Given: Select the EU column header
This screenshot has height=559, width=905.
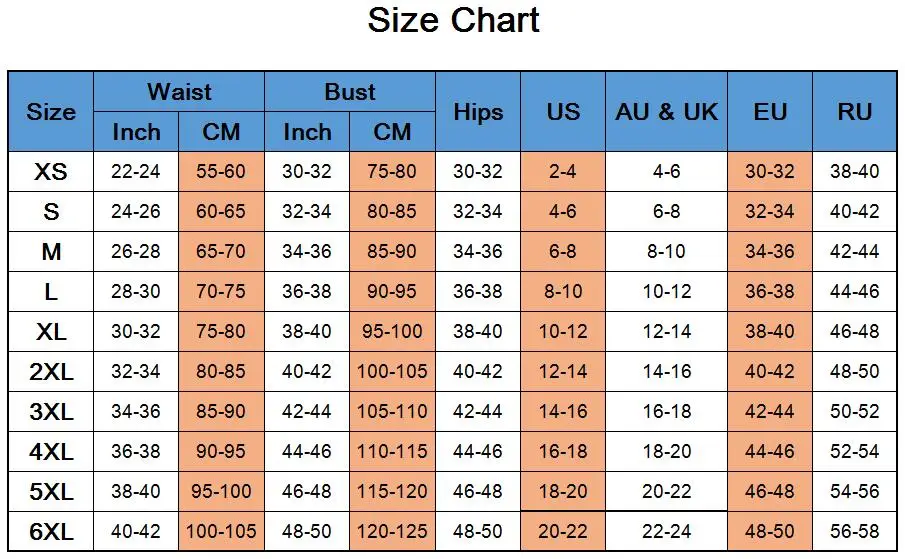Looking at the screenshot, I should 770,112.
